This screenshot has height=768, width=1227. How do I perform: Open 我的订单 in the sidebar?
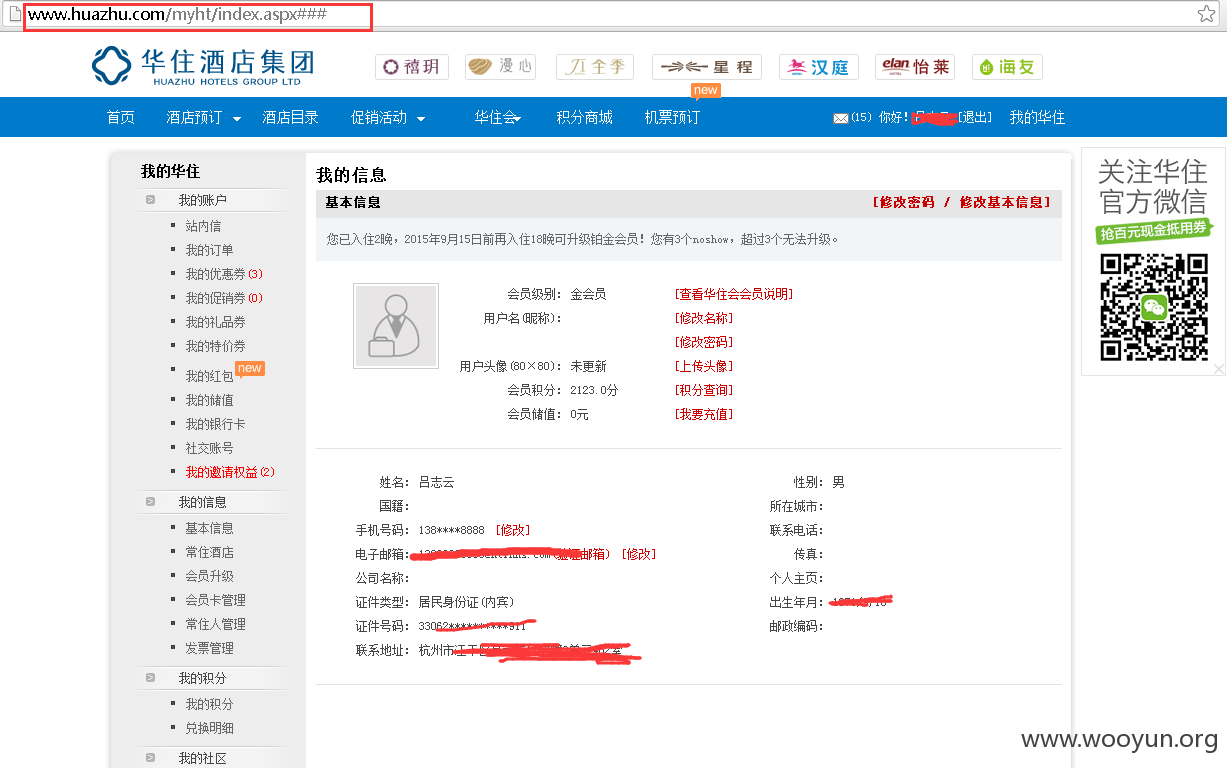209,250
